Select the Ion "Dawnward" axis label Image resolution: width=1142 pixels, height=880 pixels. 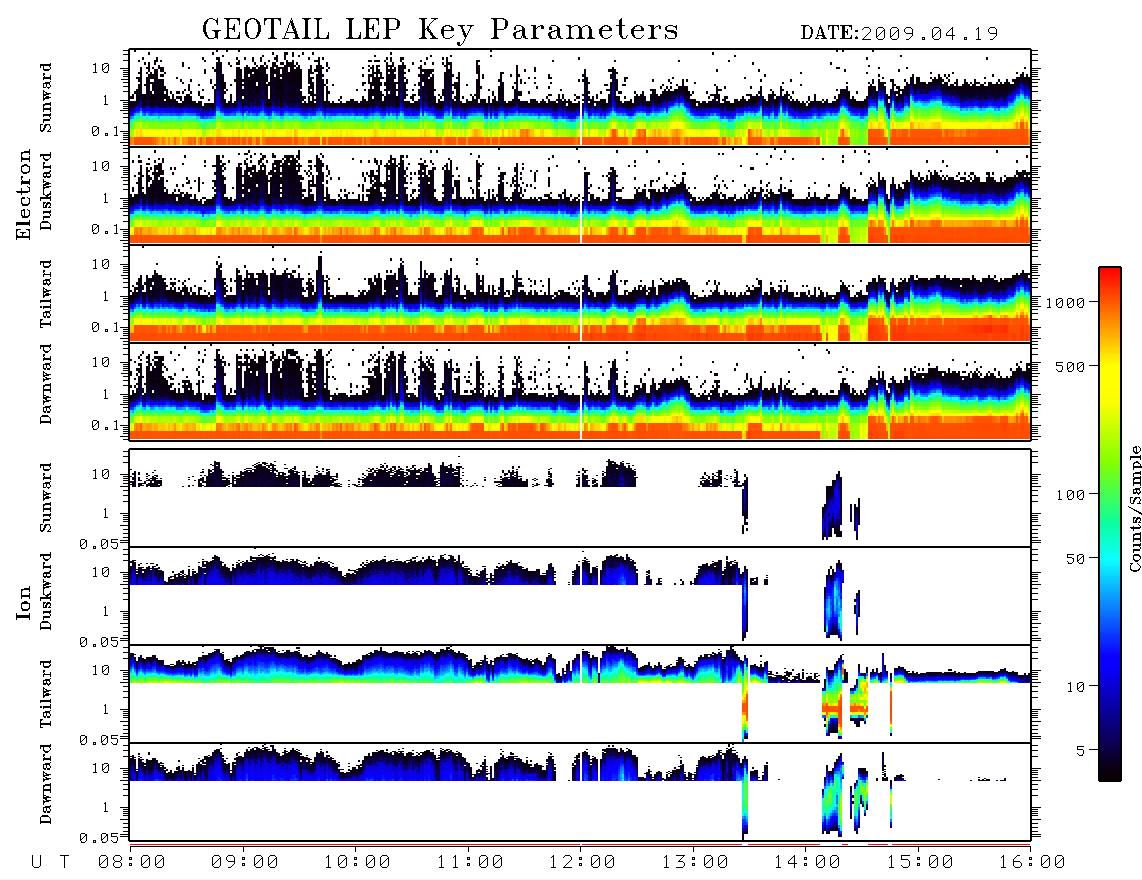pyautogui.click(x=46, y=783)
